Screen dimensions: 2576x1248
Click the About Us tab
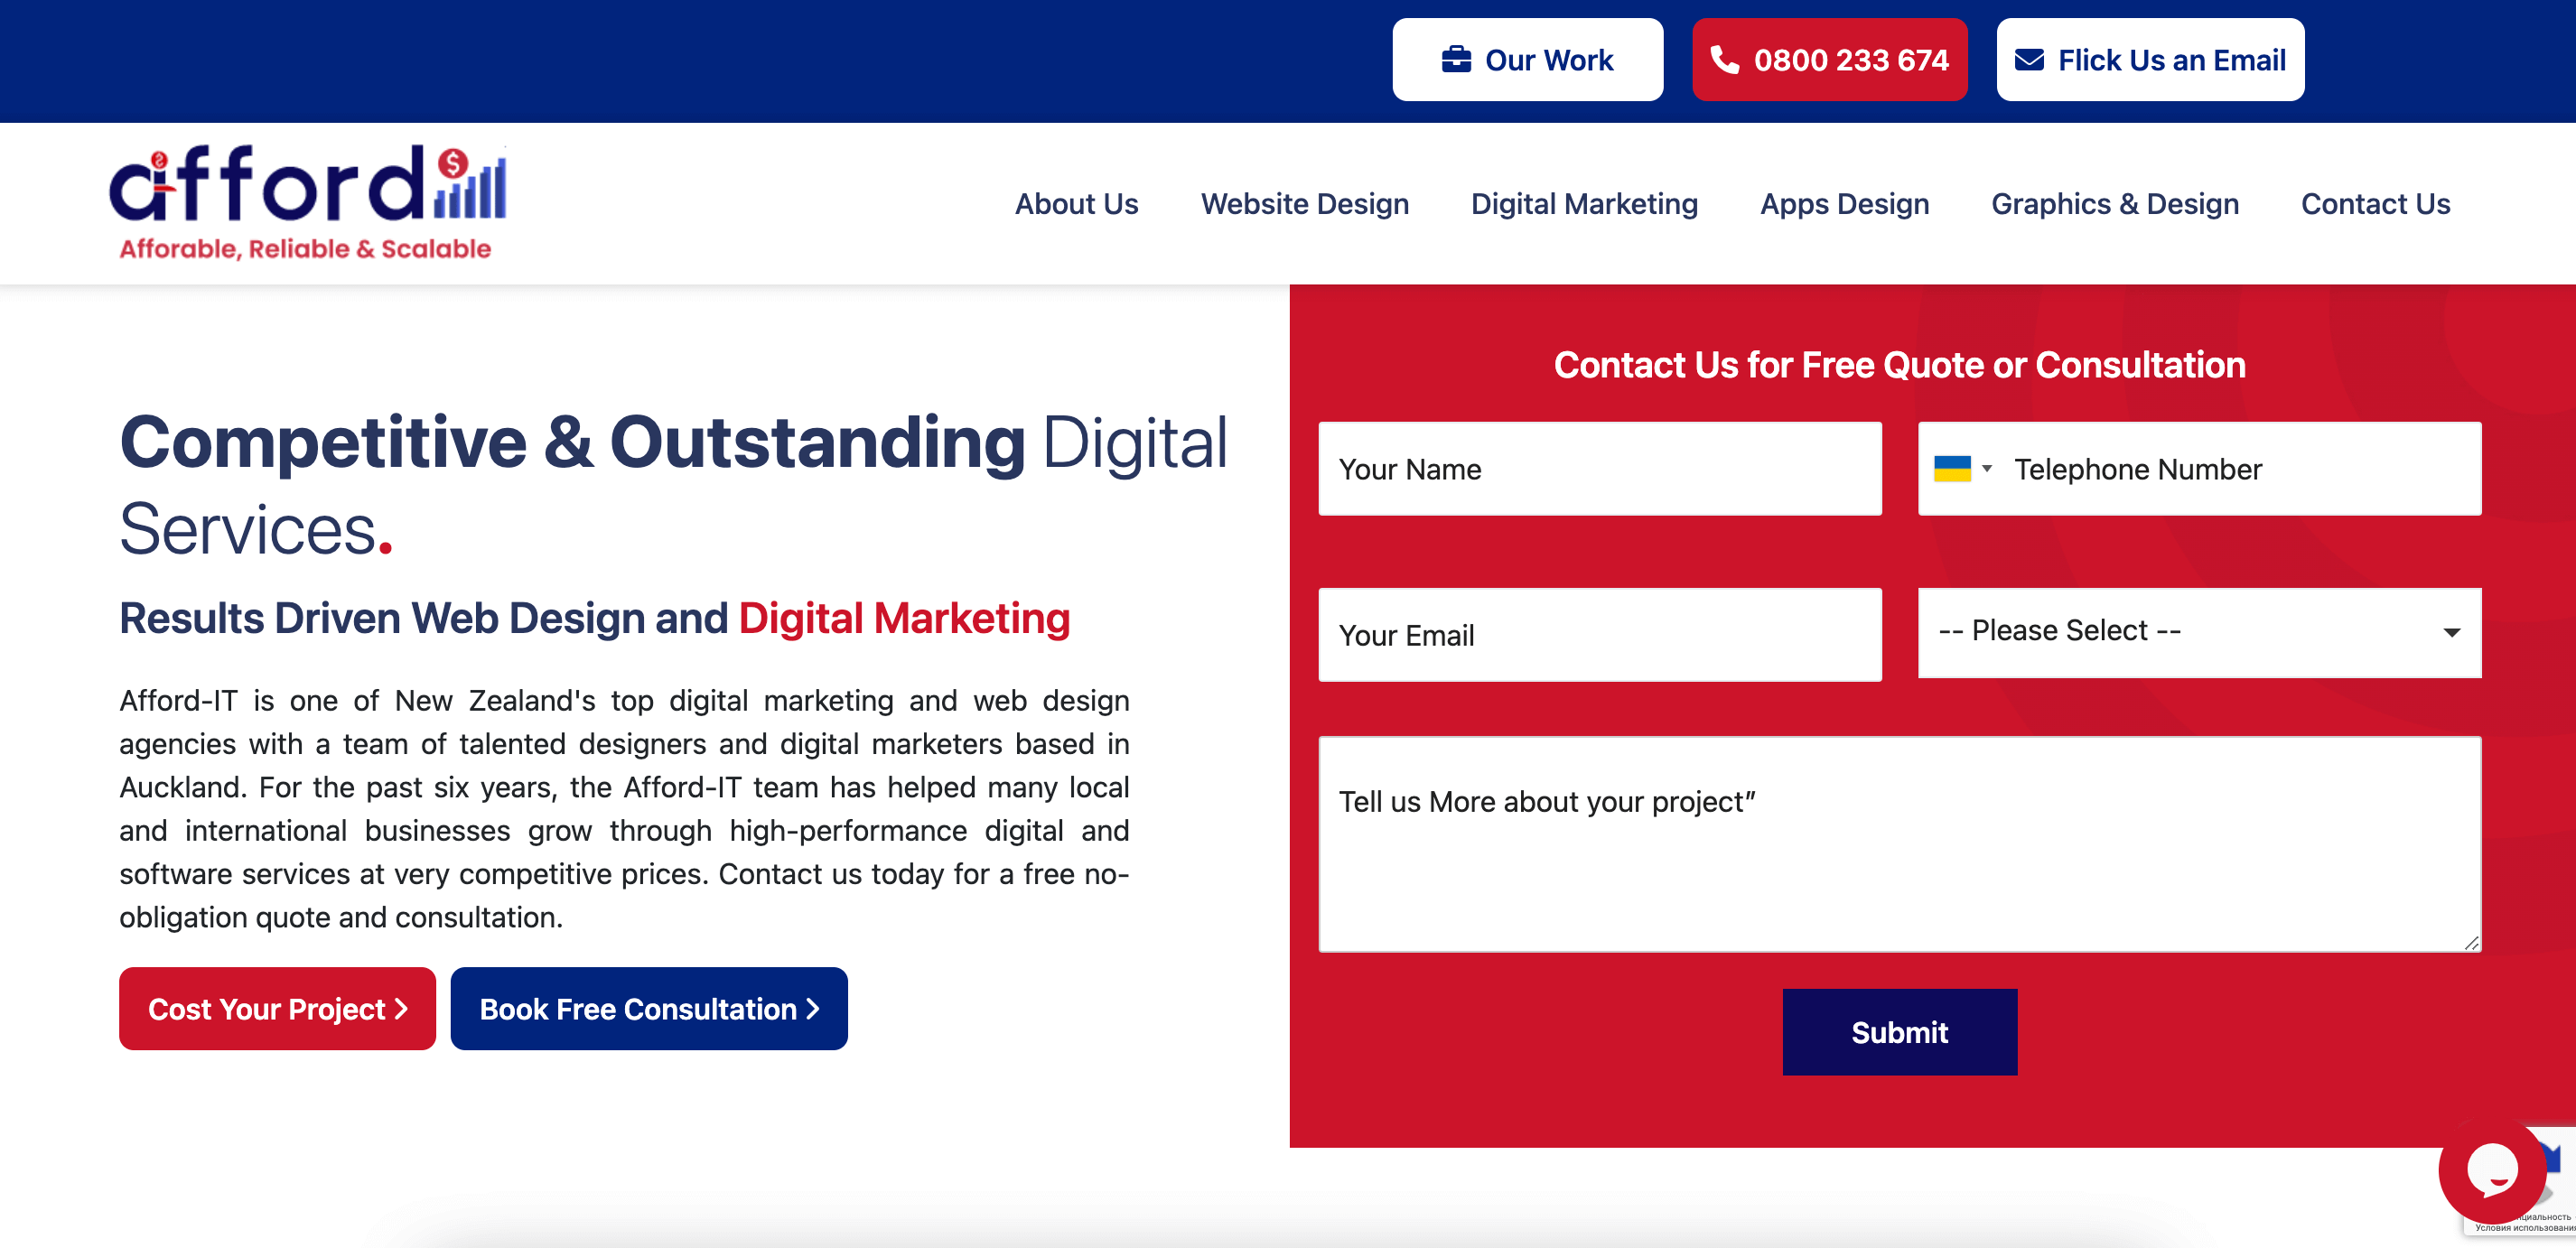tap(1076, 203)
